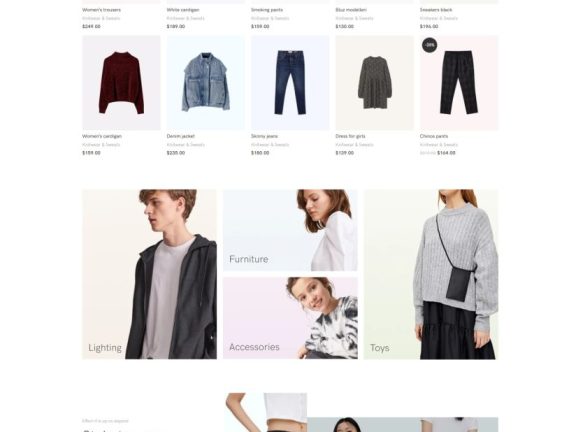Open the Furniture category banner

[290, 230]
